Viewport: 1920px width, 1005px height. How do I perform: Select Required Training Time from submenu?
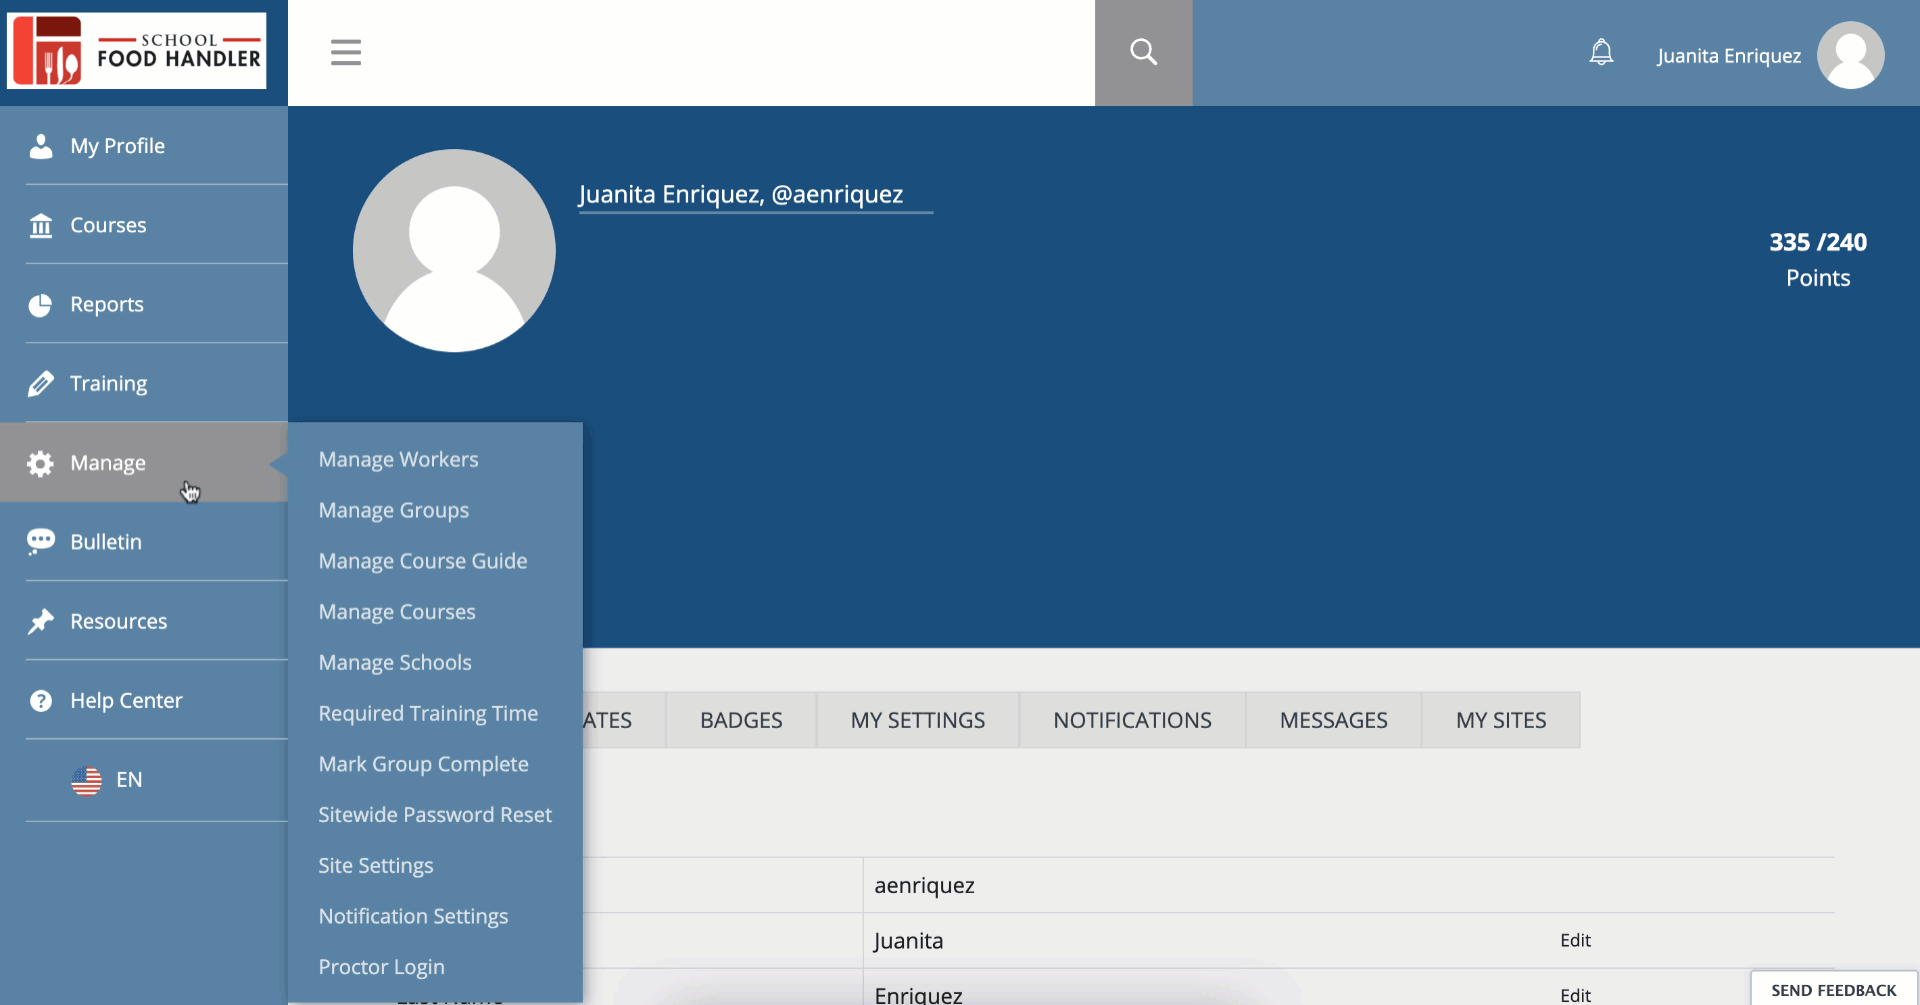tap(428, 713)
